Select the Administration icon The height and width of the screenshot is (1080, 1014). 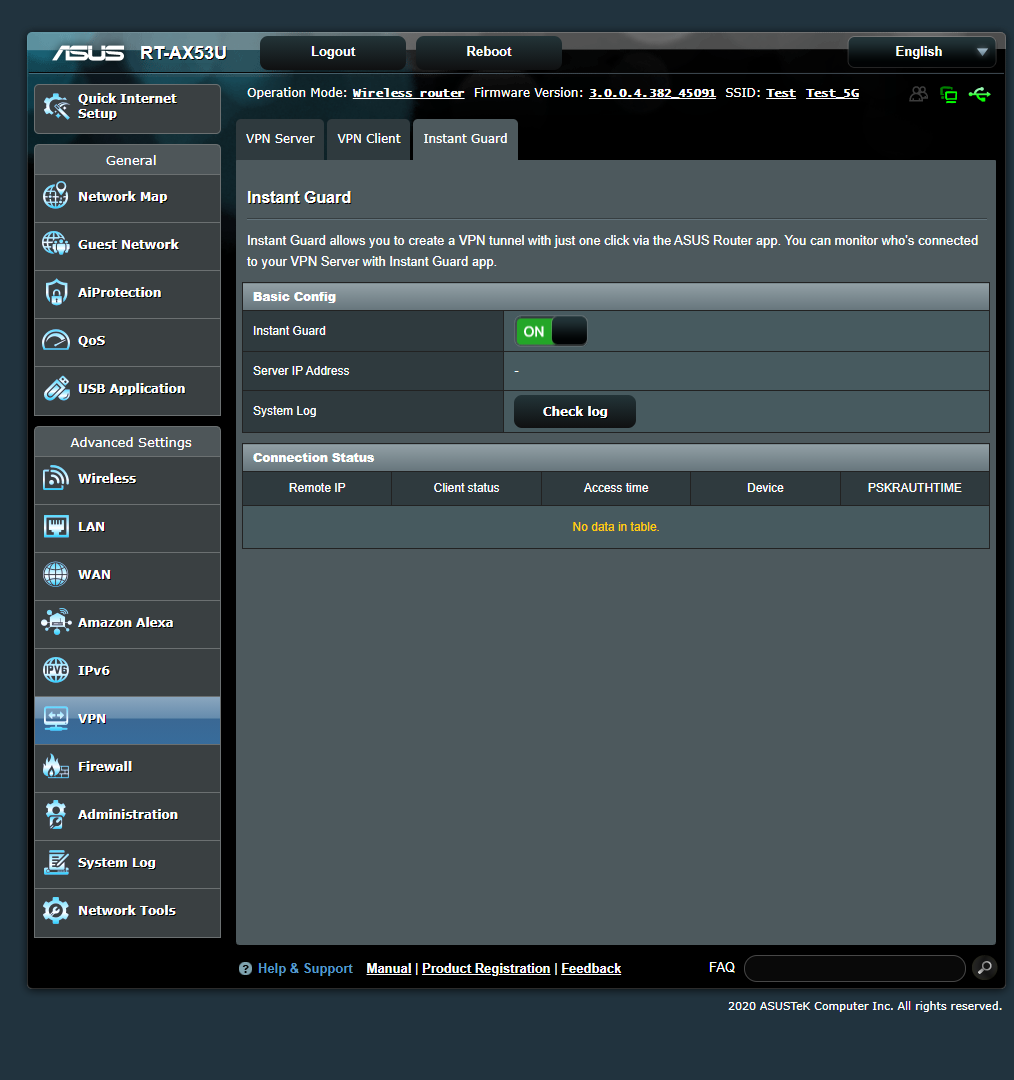point(56,814)
